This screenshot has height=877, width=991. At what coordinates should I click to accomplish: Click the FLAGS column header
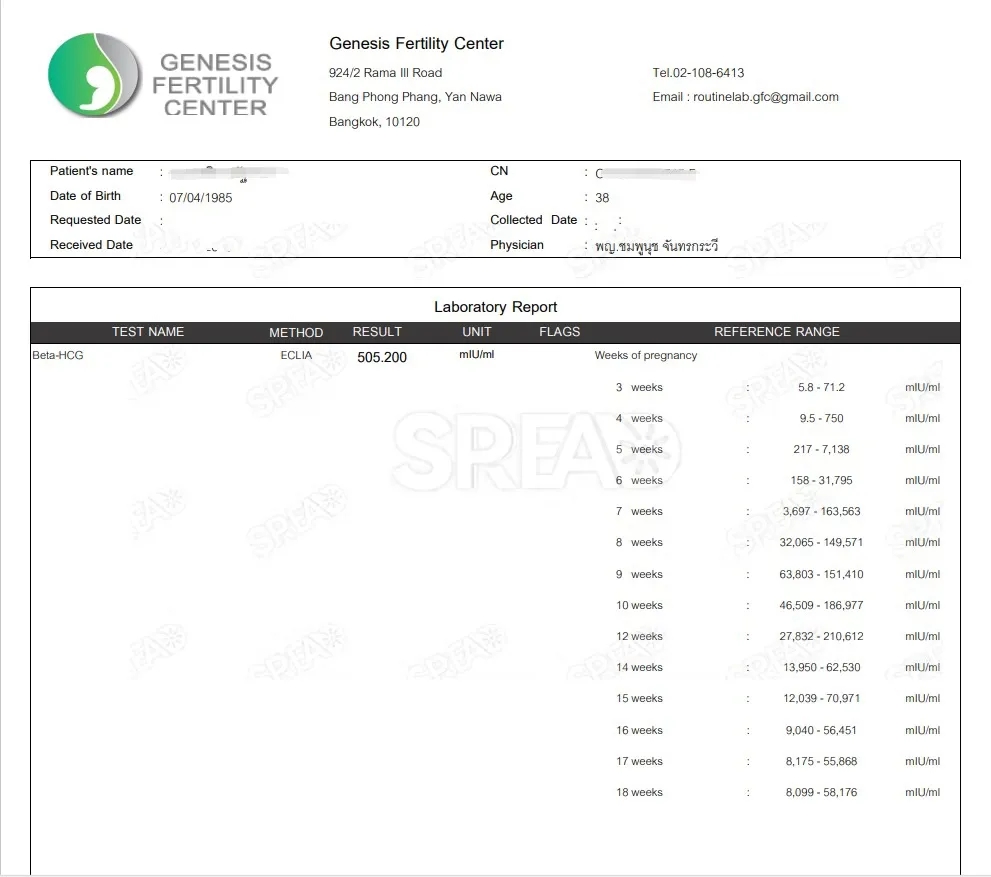point(559,332)
